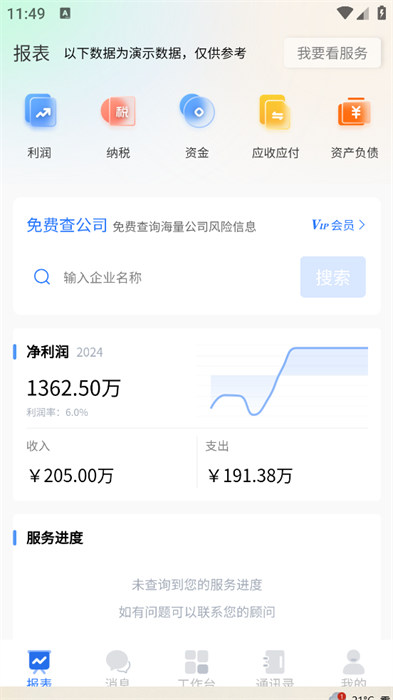Switch to the 消息 messages tab
Screen dimensions: 393x700
[x=118, y=667]
